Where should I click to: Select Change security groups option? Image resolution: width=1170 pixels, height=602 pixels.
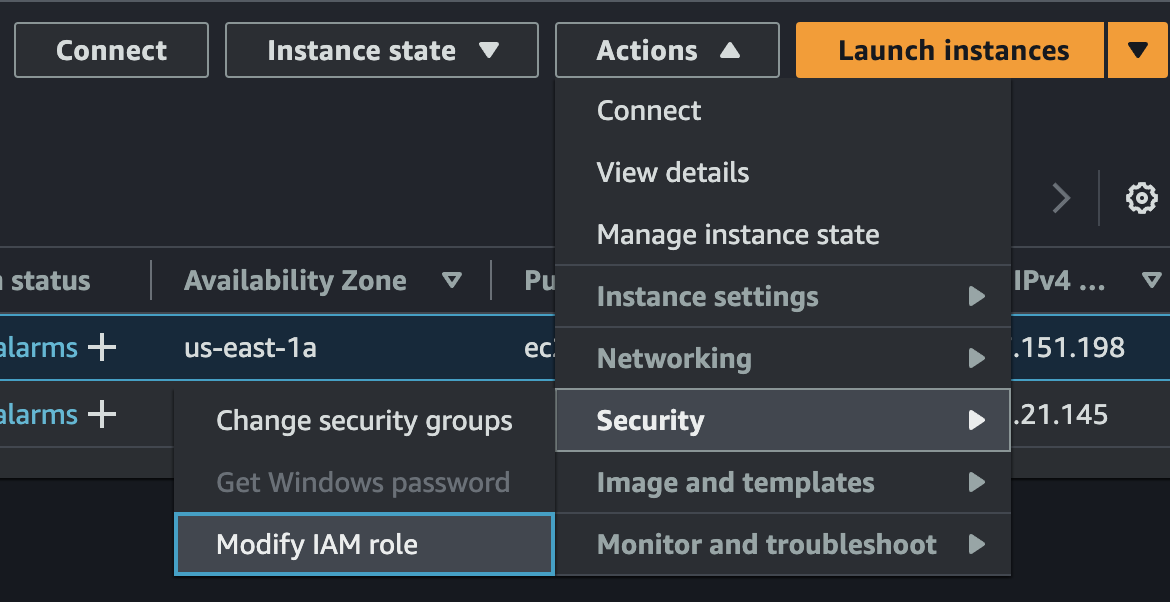pyautogui.click(x=364, y=421)
